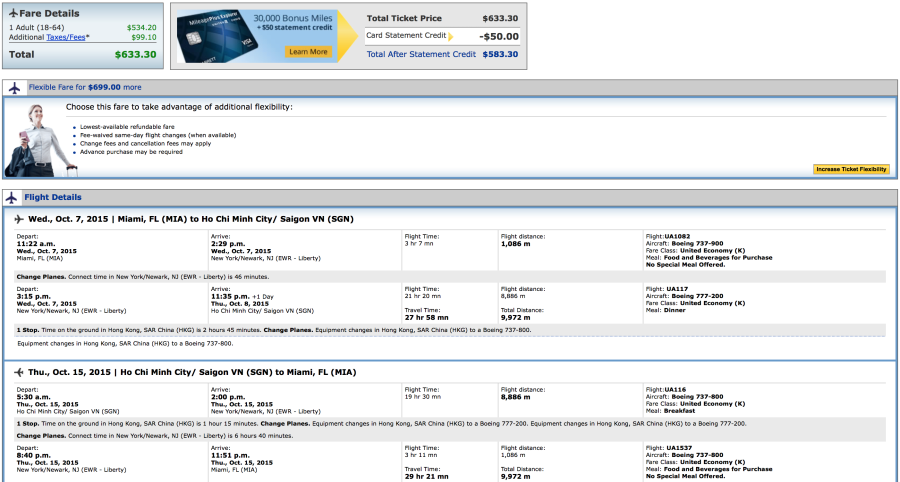
Task: Click flight number UA117
Action: [x=677, y=289]
